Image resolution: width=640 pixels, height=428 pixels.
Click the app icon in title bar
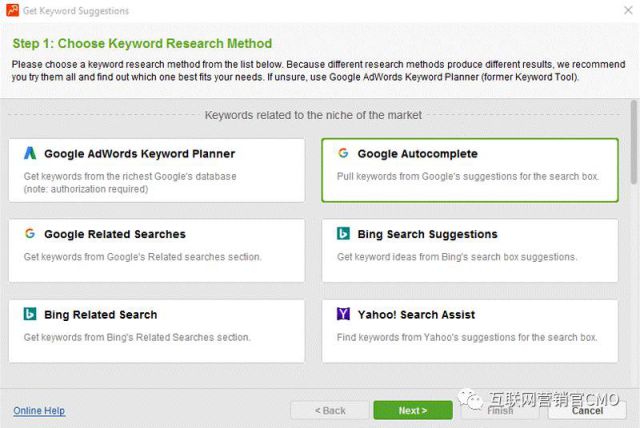coord(11,11)
